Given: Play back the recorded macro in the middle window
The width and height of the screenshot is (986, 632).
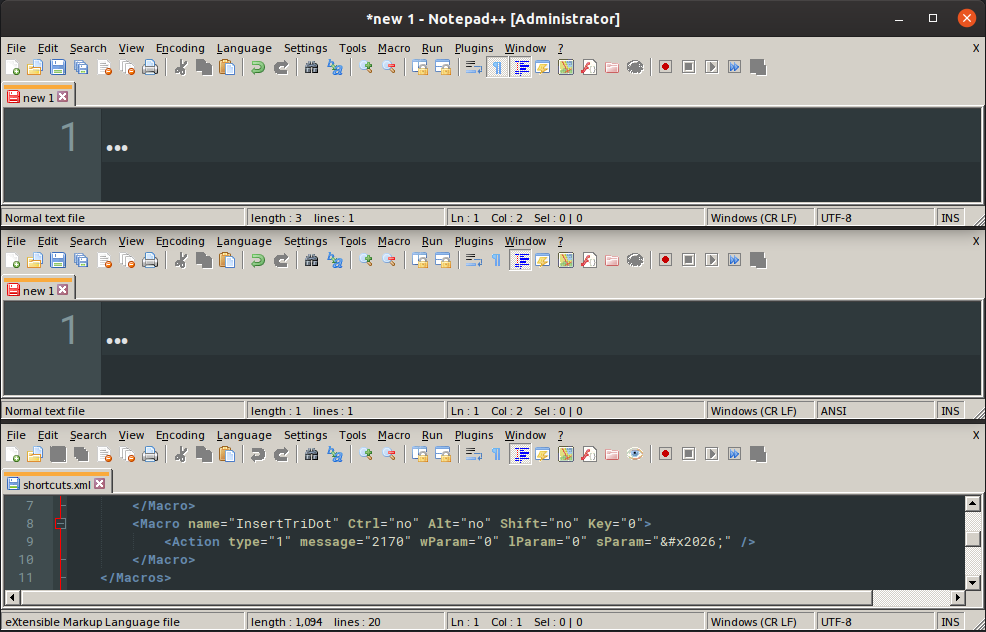Looking at the screenshot, I should pos(711,260).
